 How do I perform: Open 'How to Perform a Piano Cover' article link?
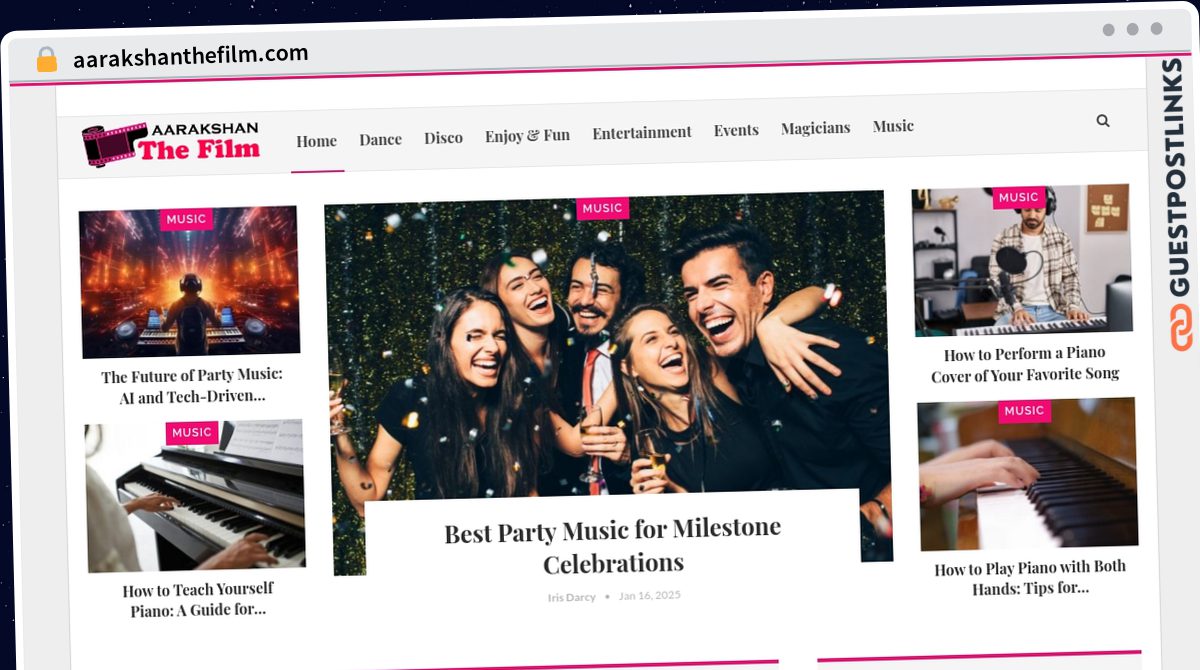click(x=1025, y=364)
